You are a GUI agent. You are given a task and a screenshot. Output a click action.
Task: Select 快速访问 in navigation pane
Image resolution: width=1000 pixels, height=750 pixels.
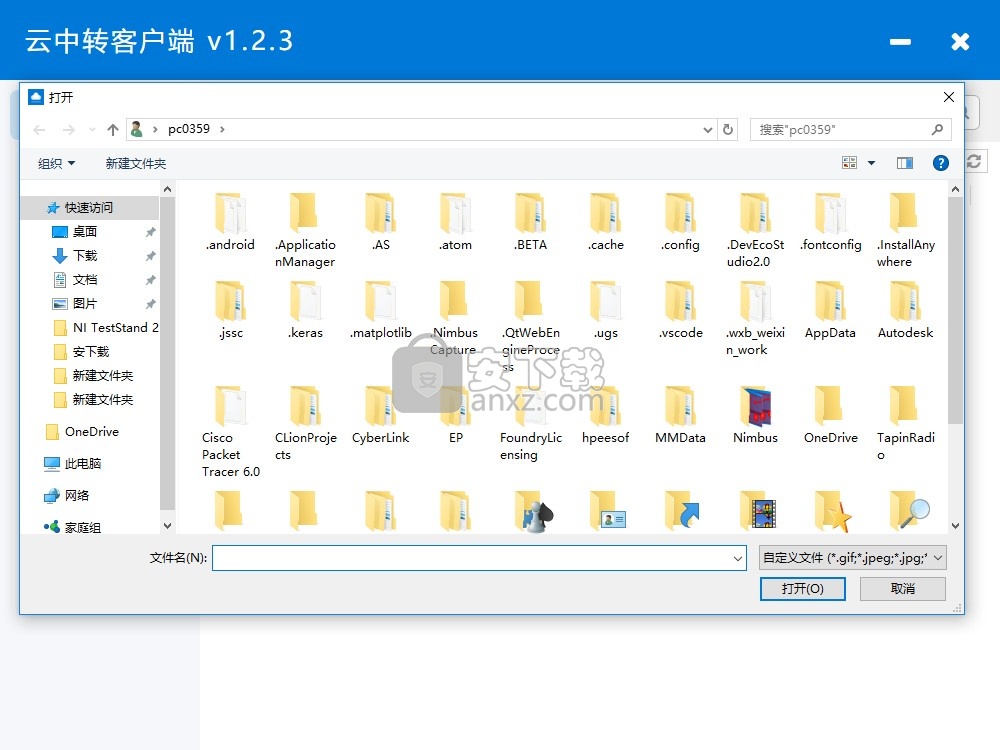click(89, 208)
